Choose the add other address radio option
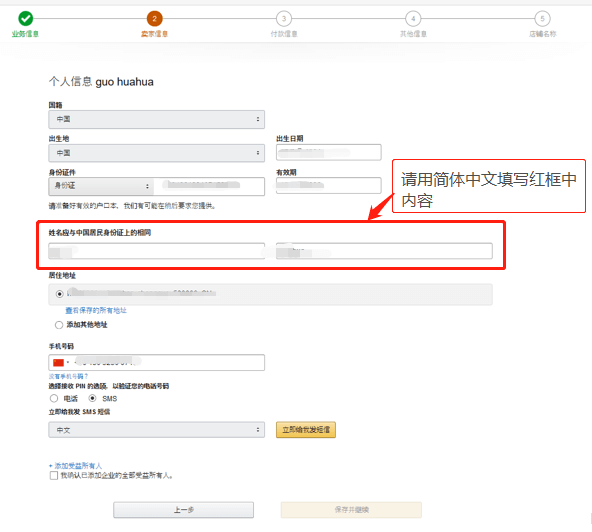 pyautogui.click(x=59, y=325)
